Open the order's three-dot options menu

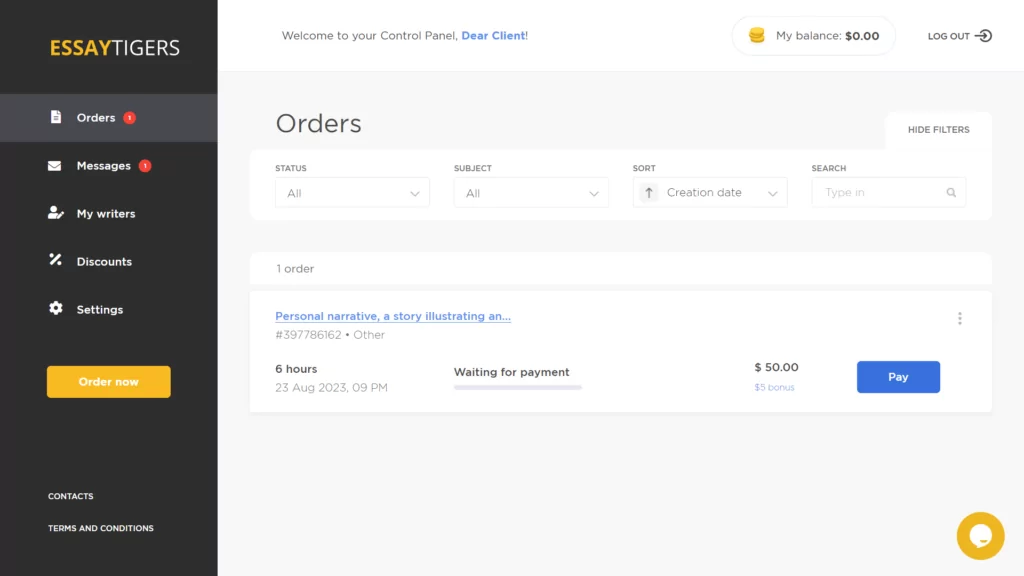959,318
